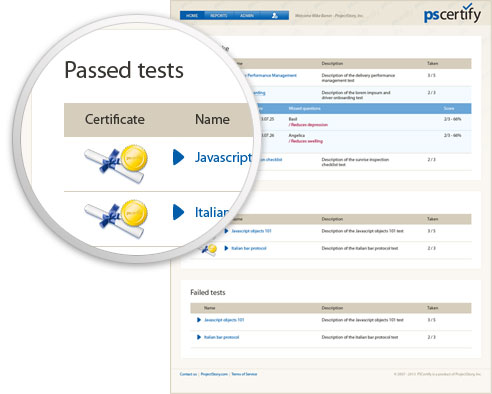Click the 'Angelica' missed question entry
This screenshot has height=394, width=492.
(x=297, y=135)
